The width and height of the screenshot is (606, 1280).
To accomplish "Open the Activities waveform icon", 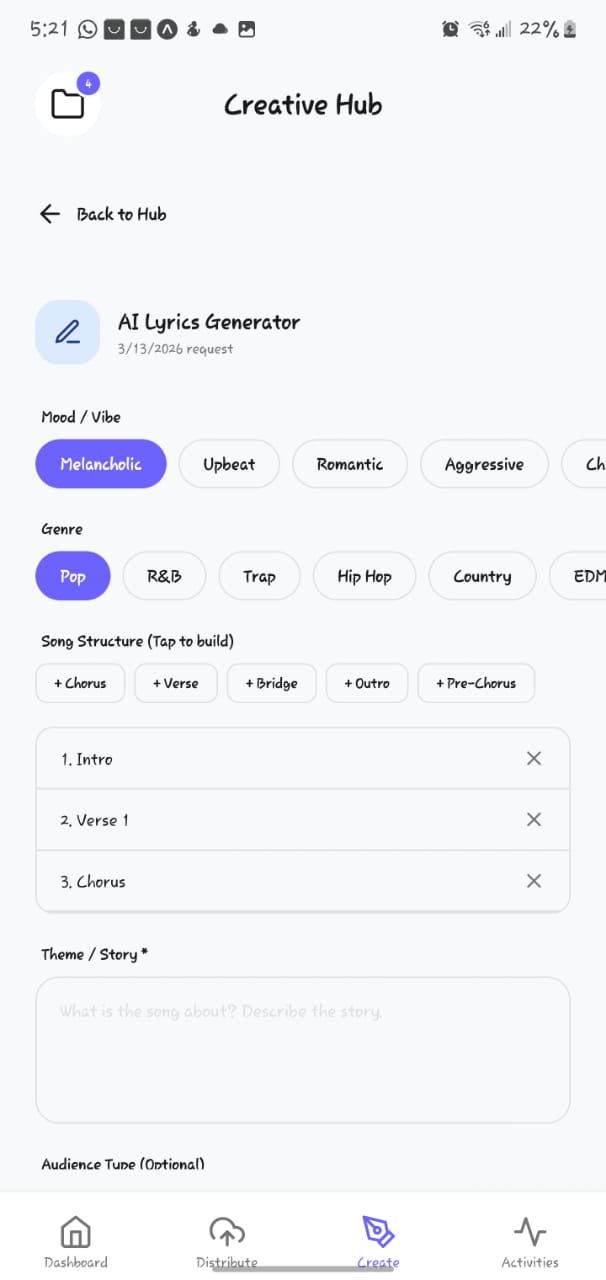I will (529, 1231).
